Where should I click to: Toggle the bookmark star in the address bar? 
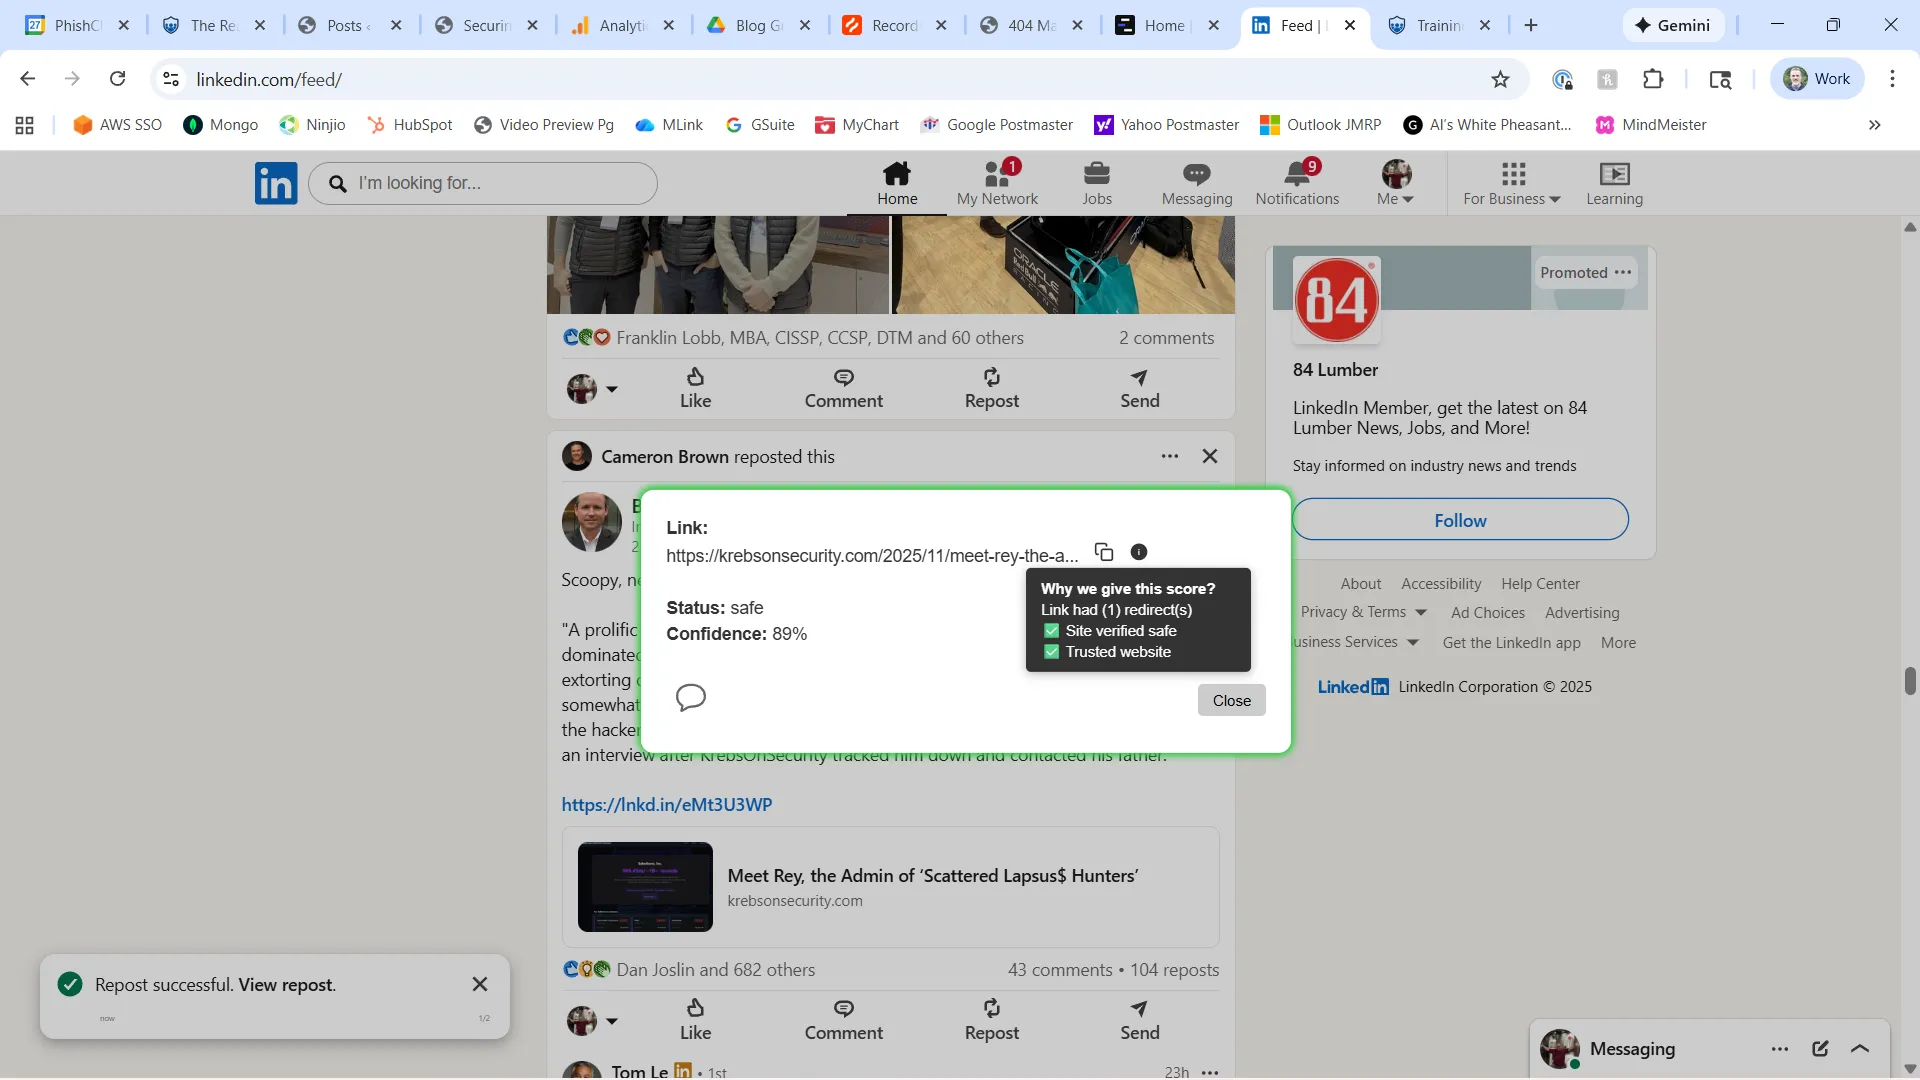[x=1501, y=79]
